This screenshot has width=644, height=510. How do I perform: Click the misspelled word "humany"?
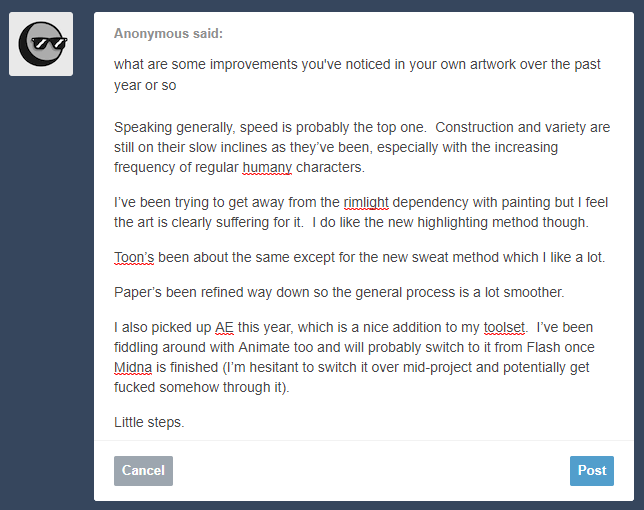click(x=267, y=168)
